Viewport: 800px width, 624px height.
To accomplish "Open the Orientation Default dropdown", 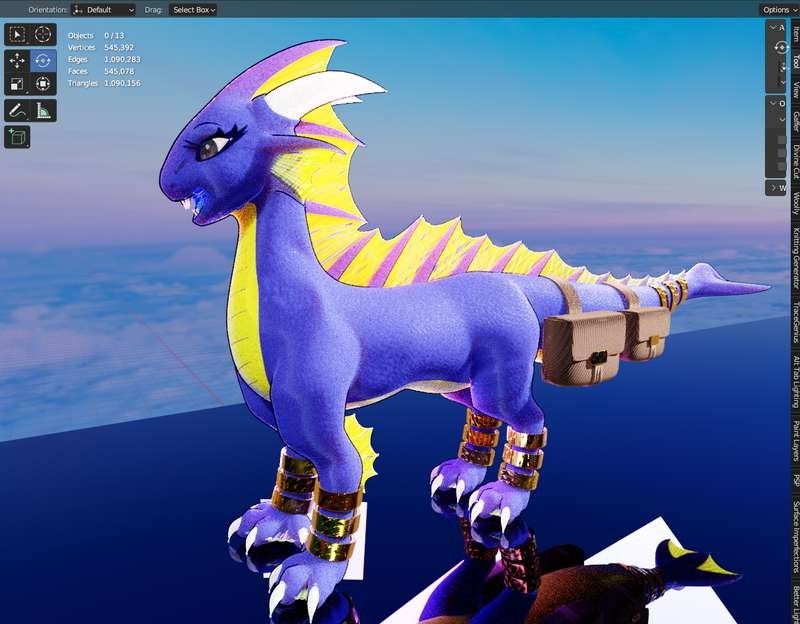I will (x=104, y=10).
